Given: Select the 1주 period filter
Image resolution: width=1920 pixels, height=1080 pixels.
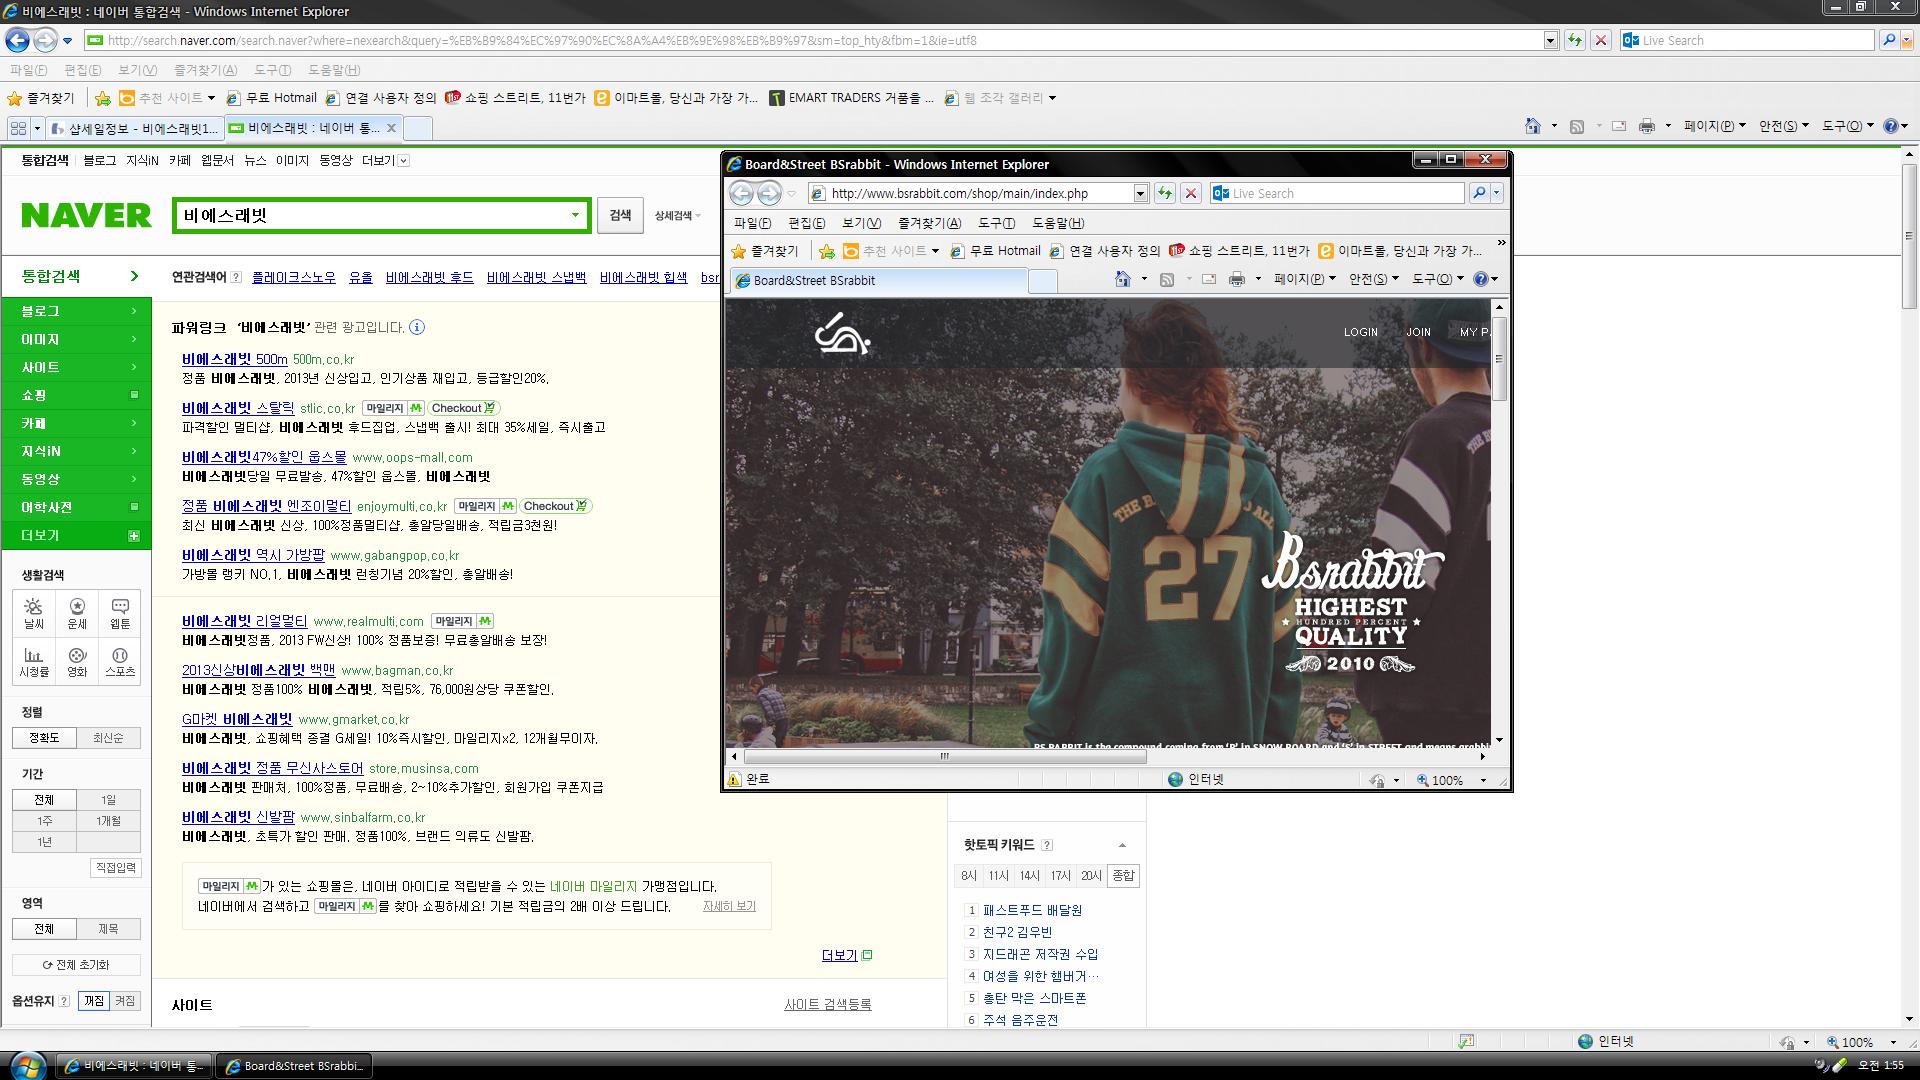Looking at the screenshot, I should click(44, 821).
